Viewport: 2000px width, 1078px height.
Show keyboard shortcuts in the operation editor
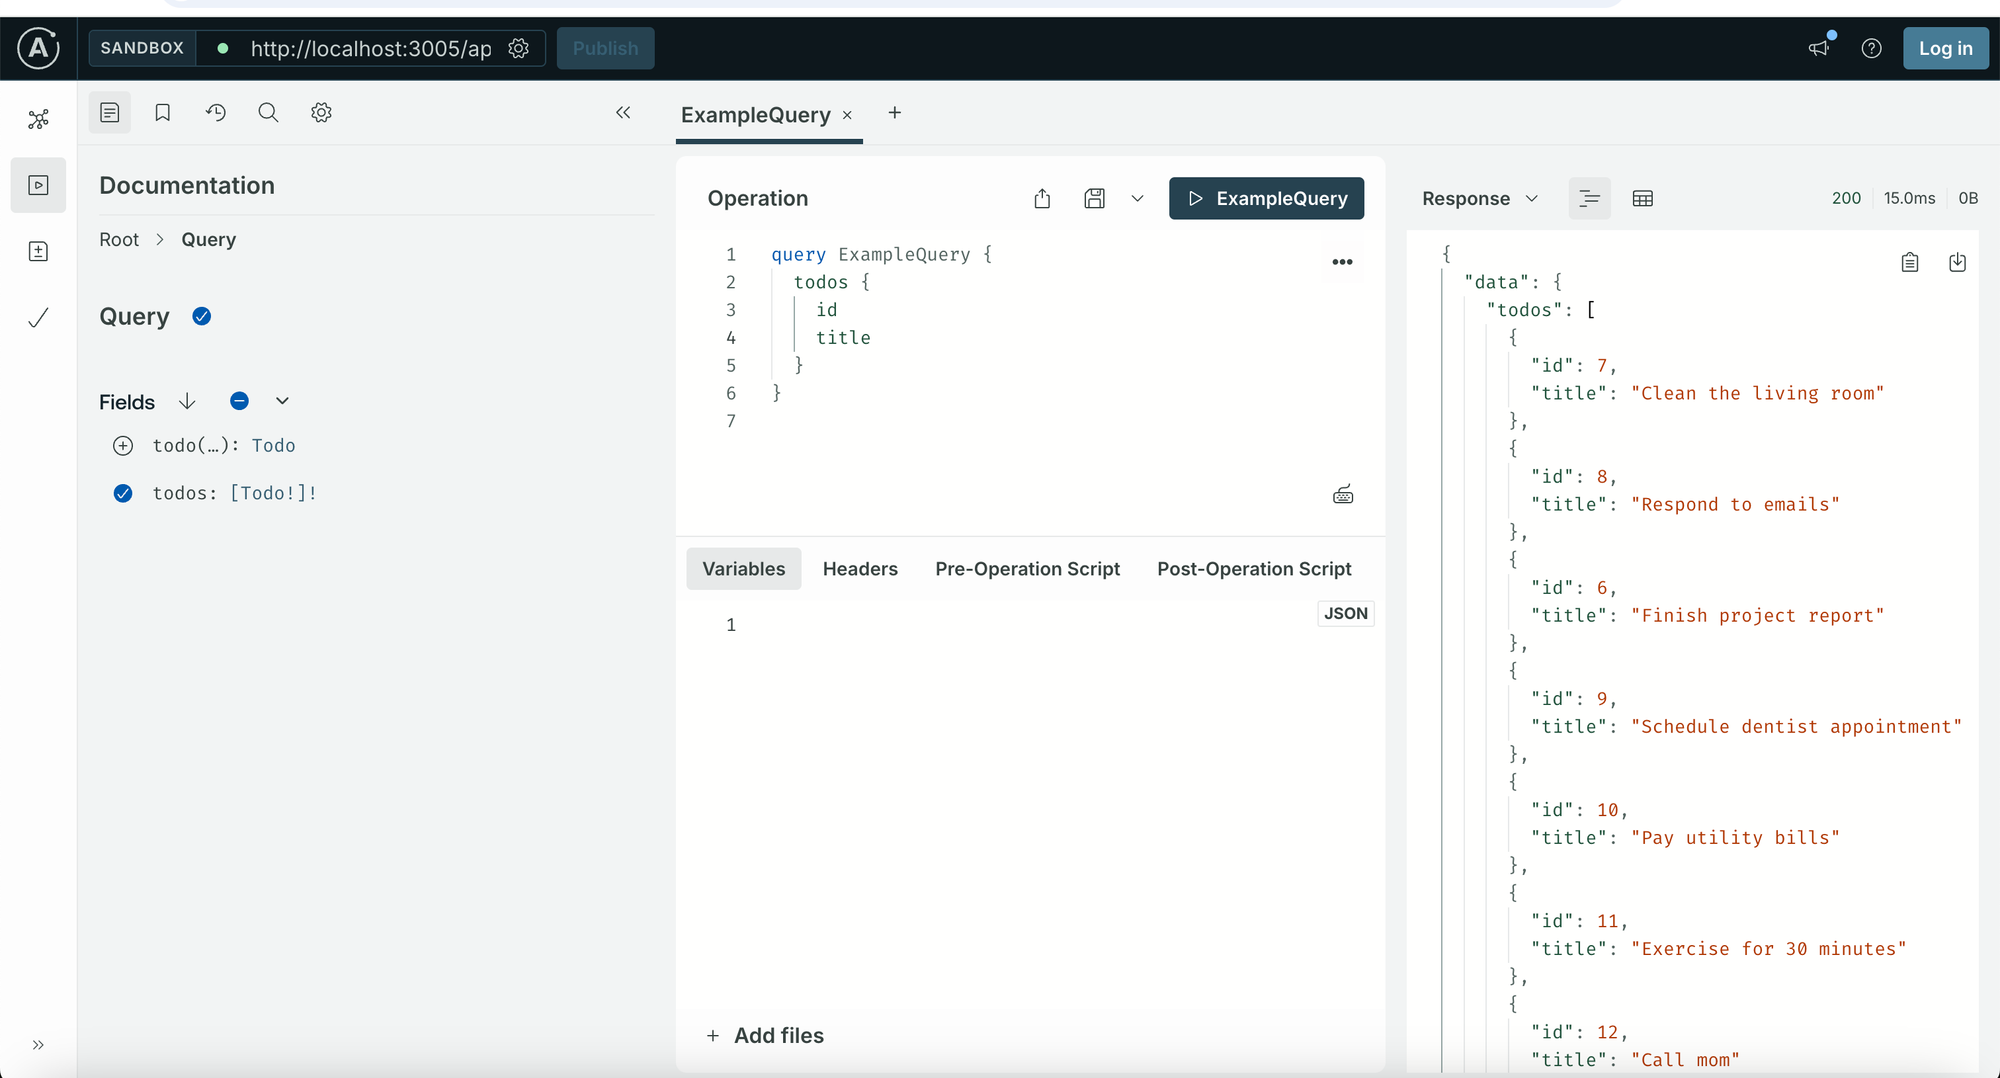1343,493
